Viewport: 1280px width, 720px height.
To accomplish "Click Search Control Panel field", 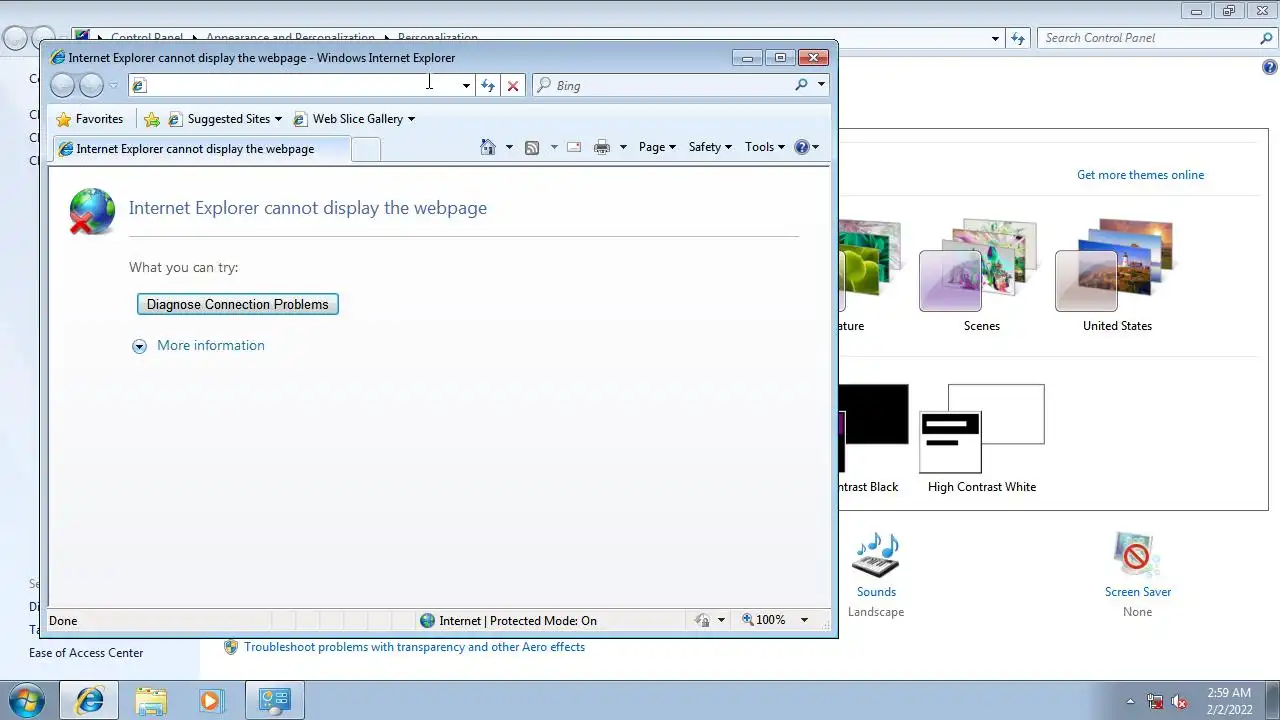I will pos(1150,38).
